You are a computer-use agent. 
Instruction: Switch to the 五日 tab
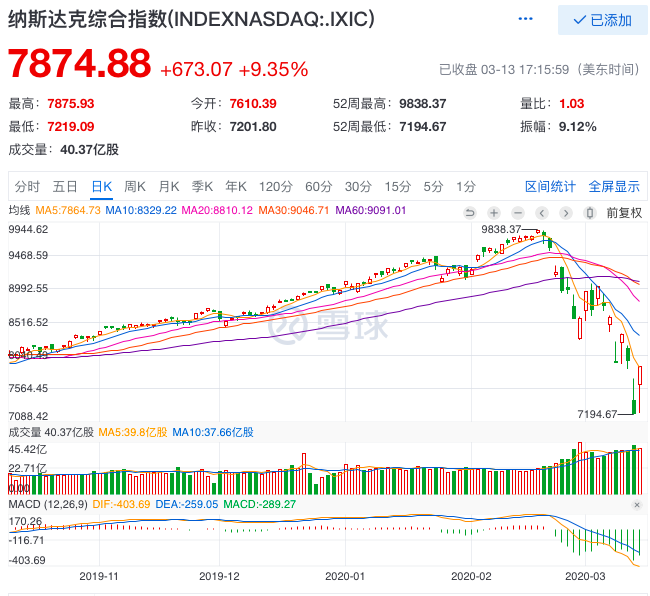[65, 187]
